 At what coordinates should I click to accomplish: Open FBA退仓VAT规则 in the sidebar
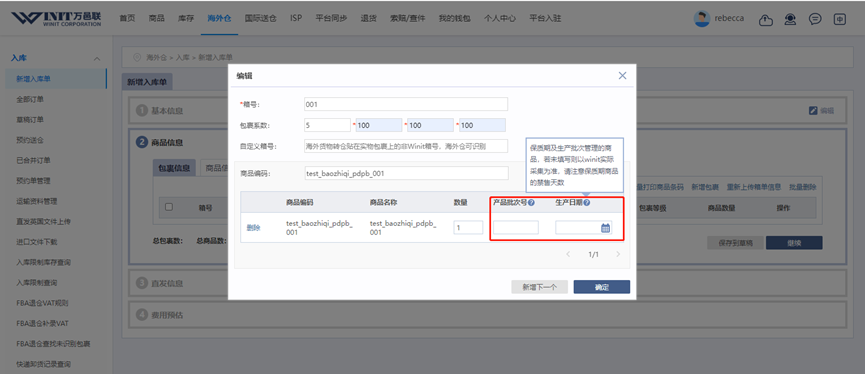pos(42,303)
